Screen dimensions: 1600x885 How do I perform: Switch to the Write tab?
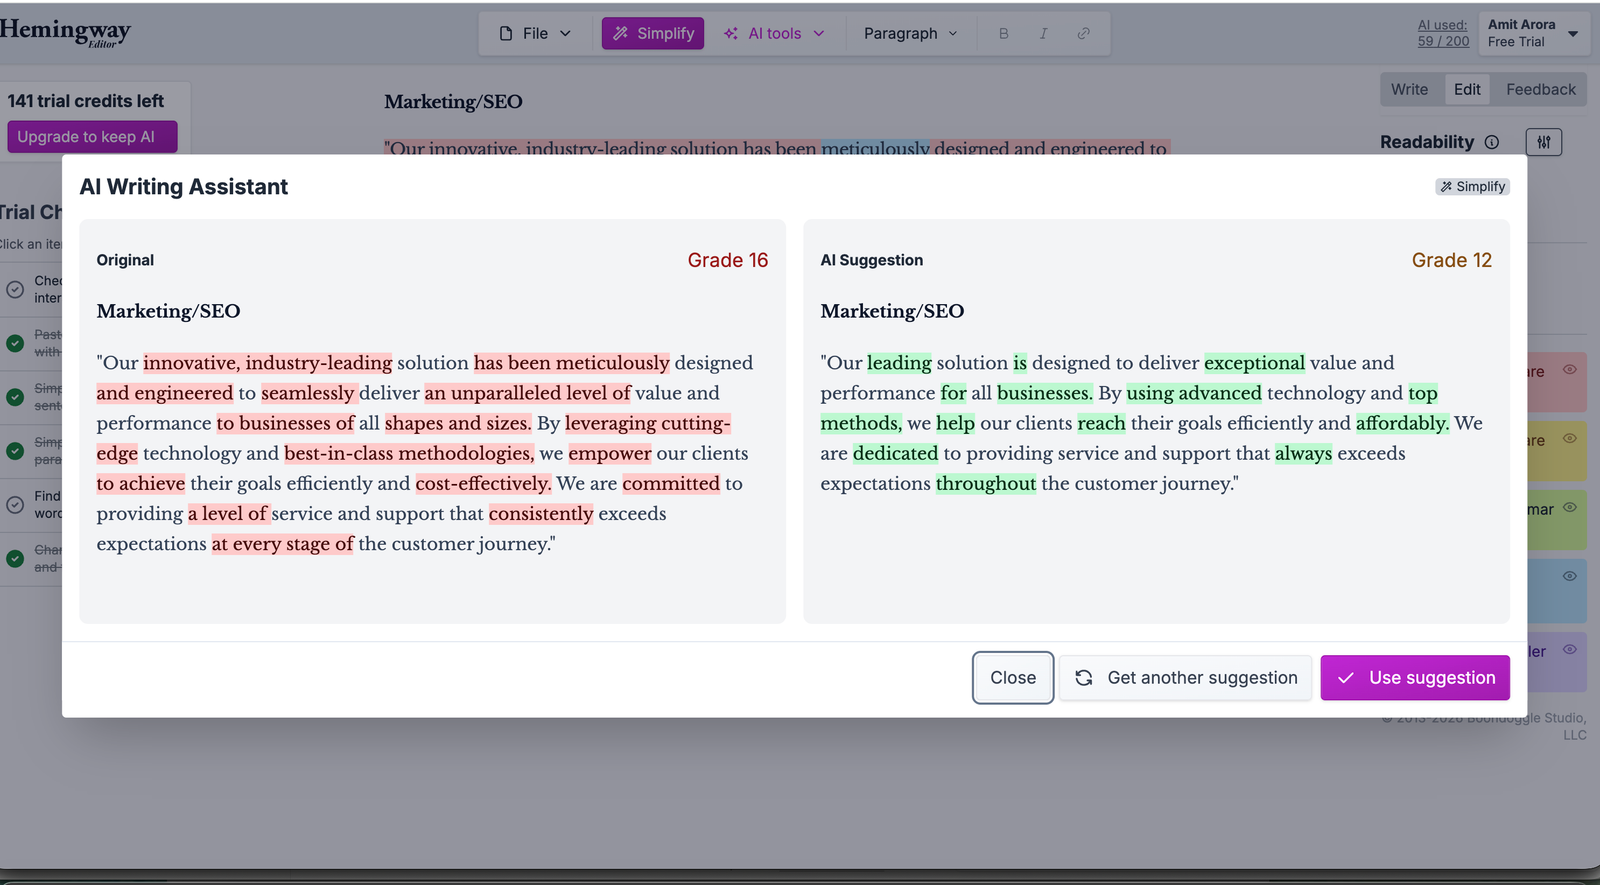point(1409,89)
